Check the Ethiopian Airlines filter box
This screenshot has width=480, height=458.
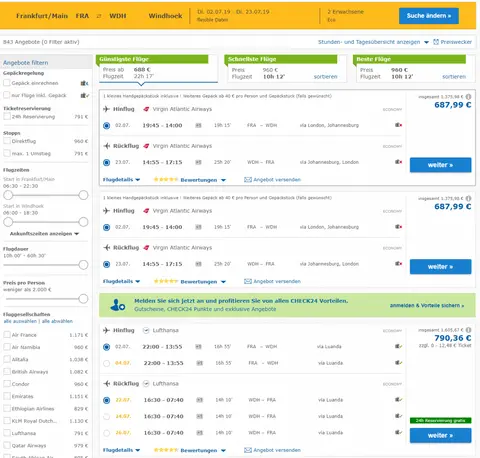click(7, 408)
